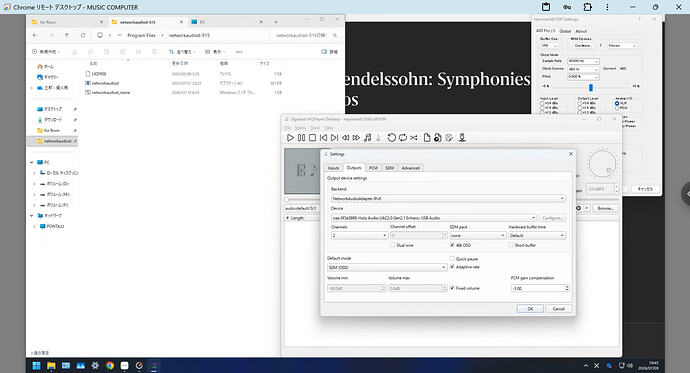Screen dimensions: 690x373
Task: Click the Play icon in the HQPlayer toolbar
Action: [290, 138]
